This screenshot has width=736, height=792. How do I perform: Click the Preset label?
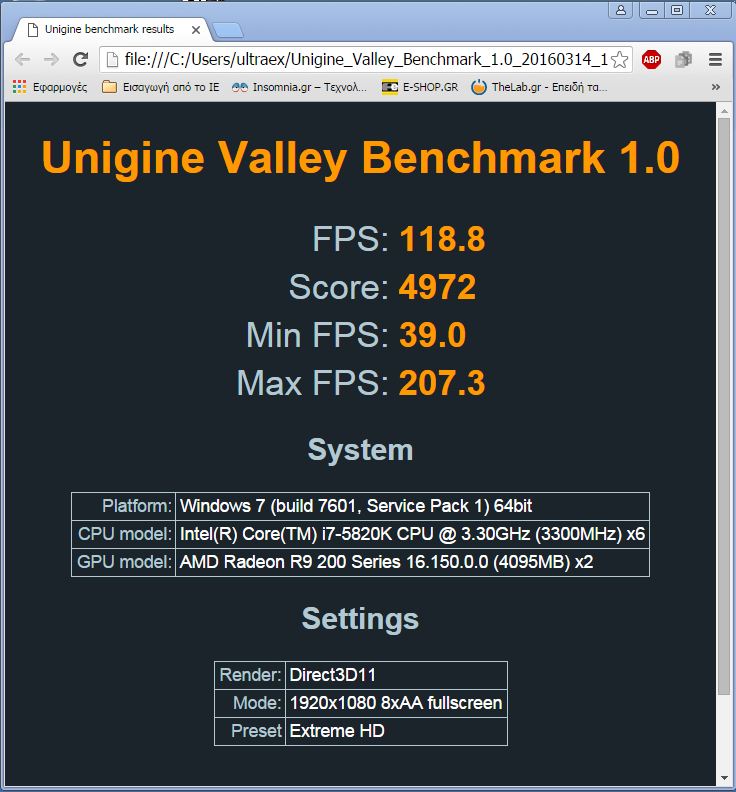coord(257,731)
